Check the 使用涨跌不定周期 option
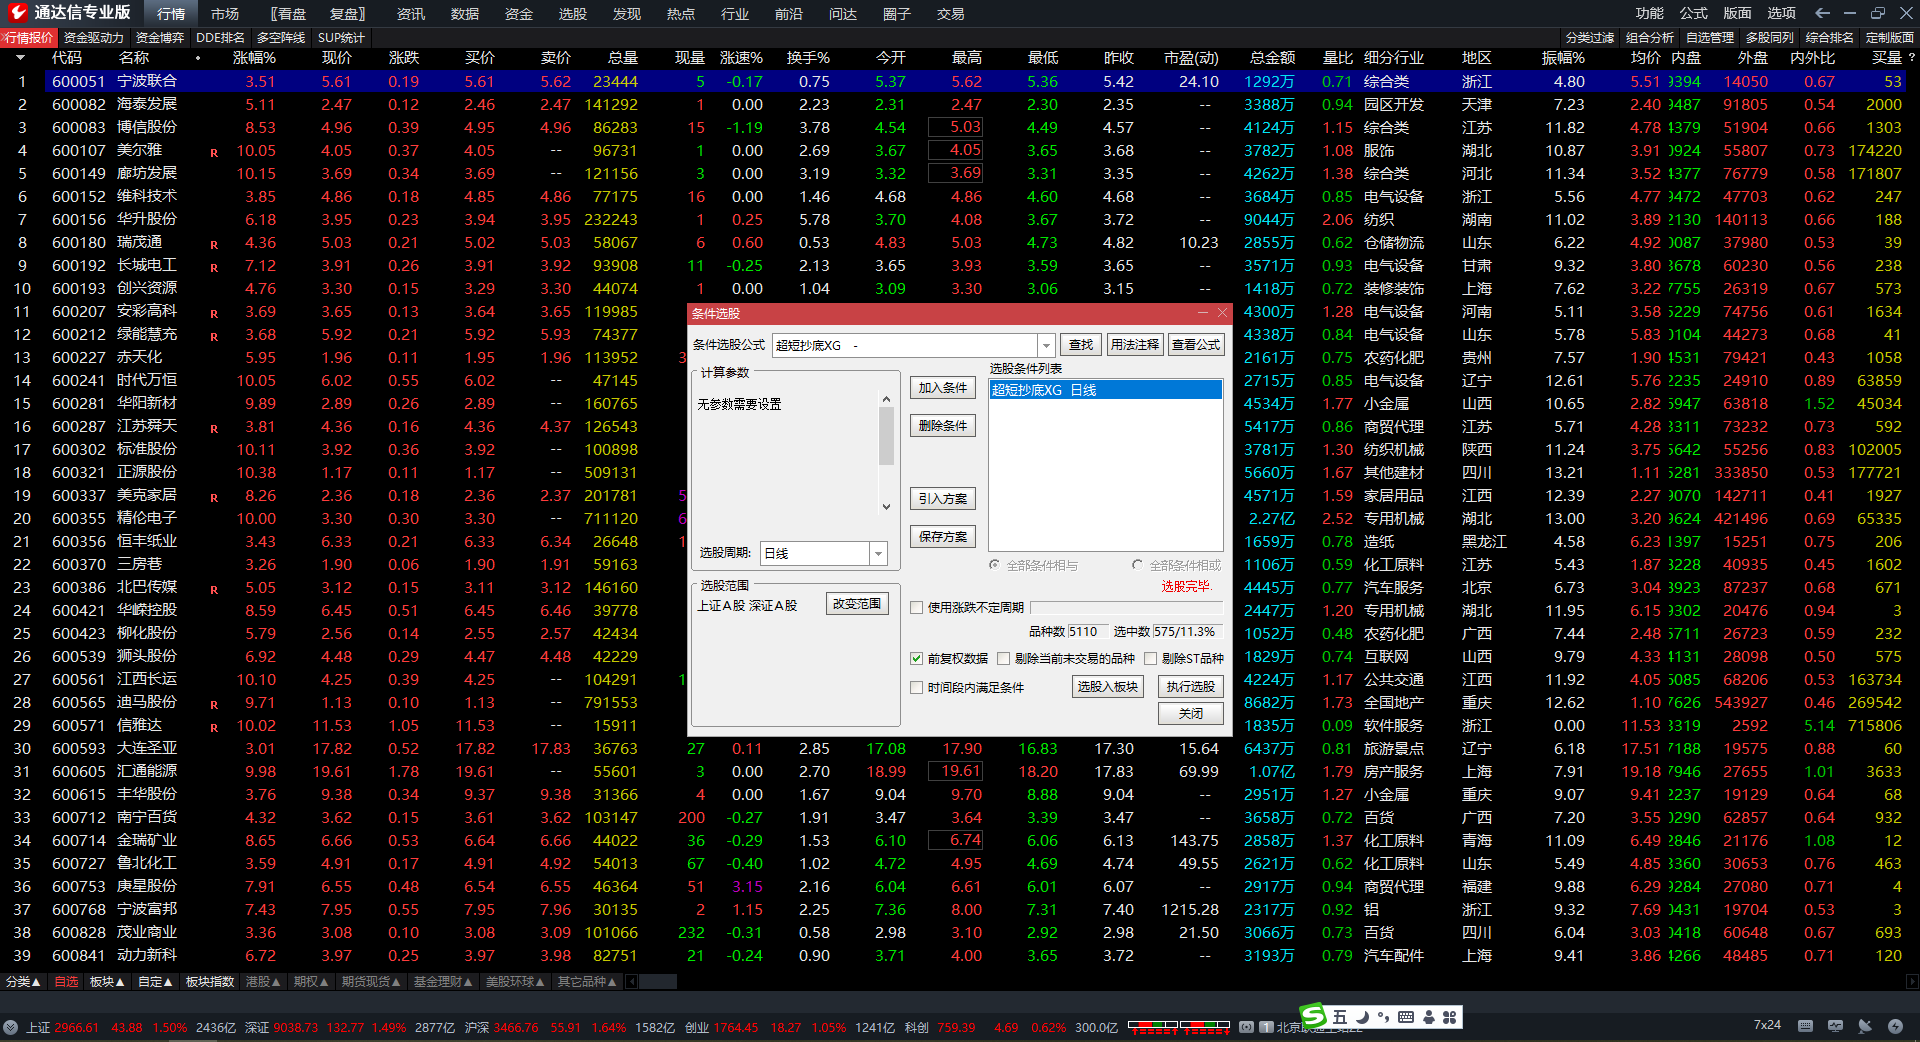The image size is (1920, 1042). click(916, 608)
